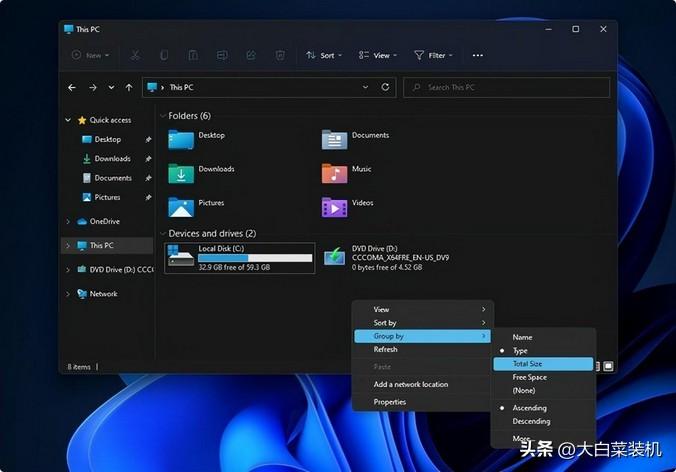Click the Local Disk C: capacity bar
The width and height of the screenshot is (676, 472).
pos(255,258)
